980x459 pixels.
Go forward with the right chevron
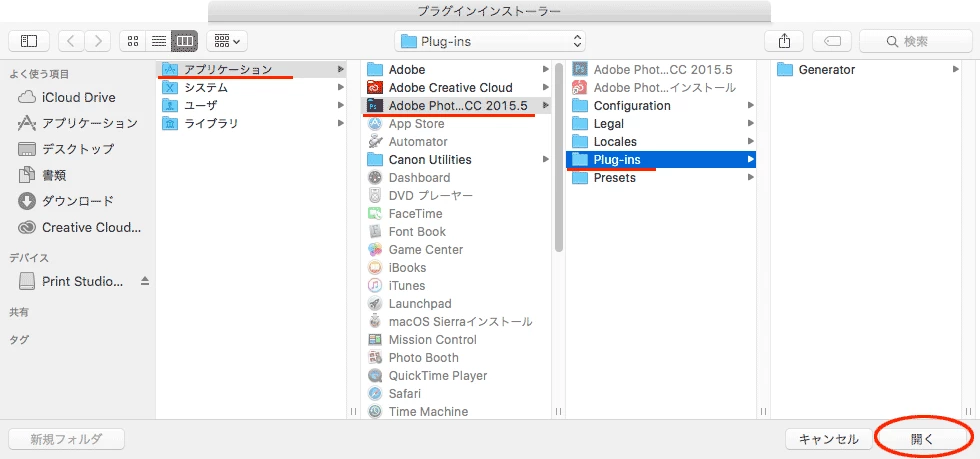[x=97, y=41]
